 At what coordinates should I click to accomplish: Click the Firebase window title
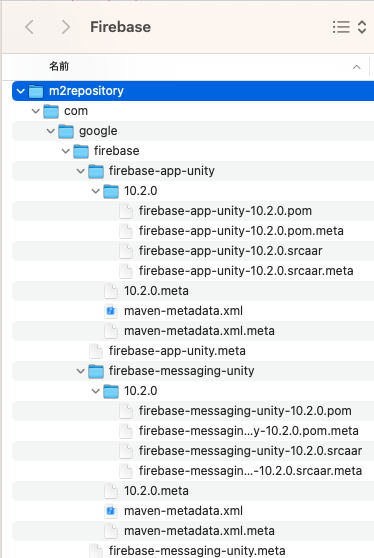tap(120, 27)
